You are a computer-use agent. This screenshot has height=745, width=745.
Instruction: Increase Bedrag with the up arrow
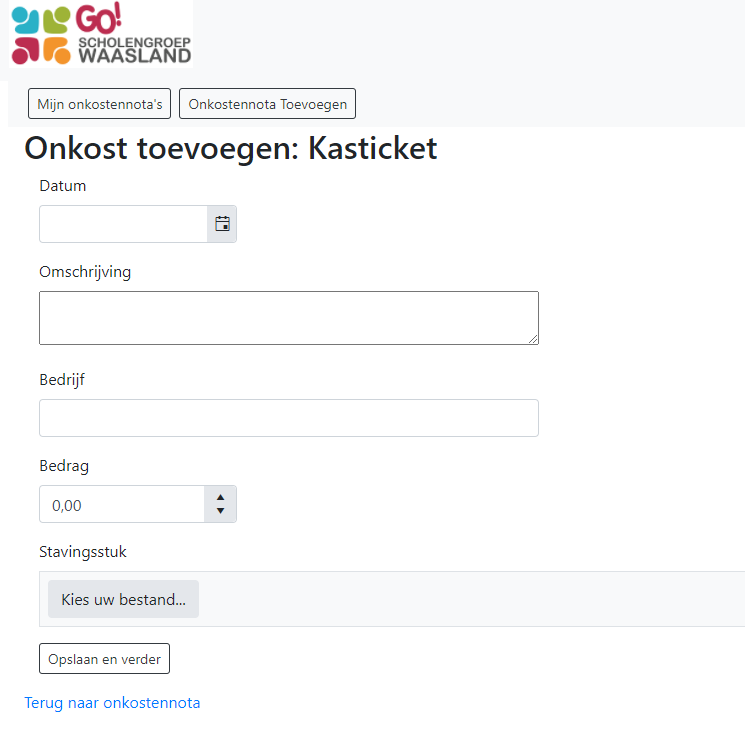[x=220, y=497]
